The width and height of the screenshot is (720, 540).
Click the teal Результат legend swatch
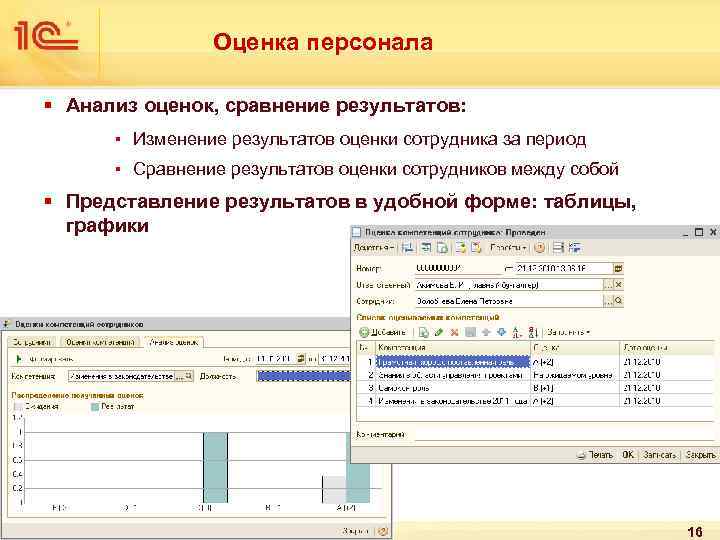96,407
